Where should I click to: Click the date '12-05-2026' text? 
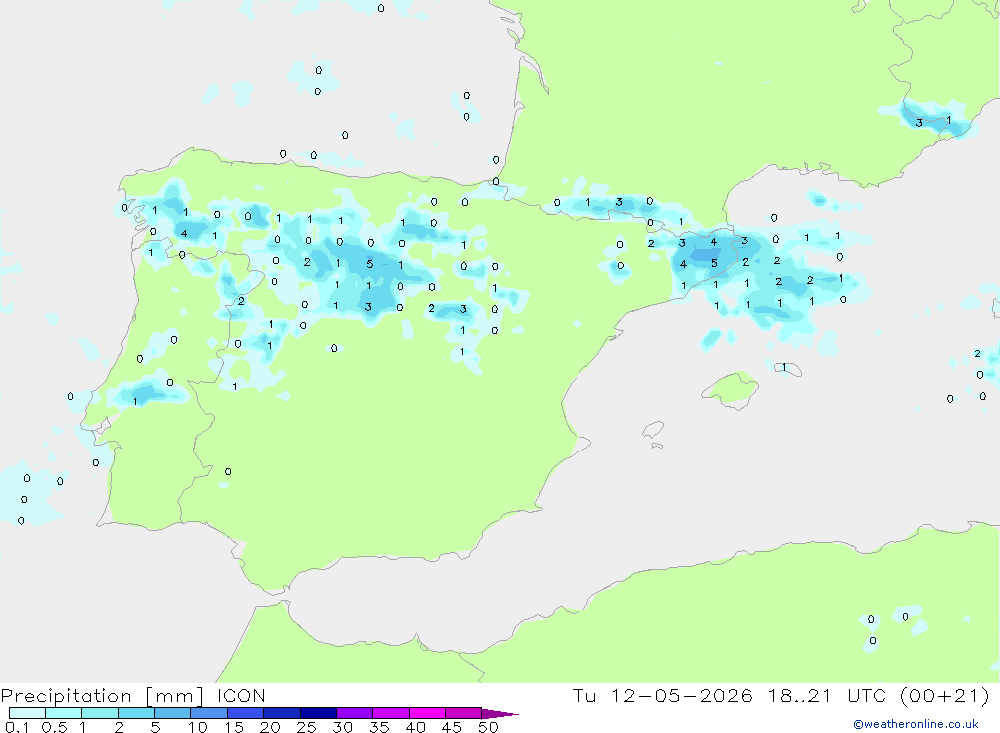[x=682, y=695]
